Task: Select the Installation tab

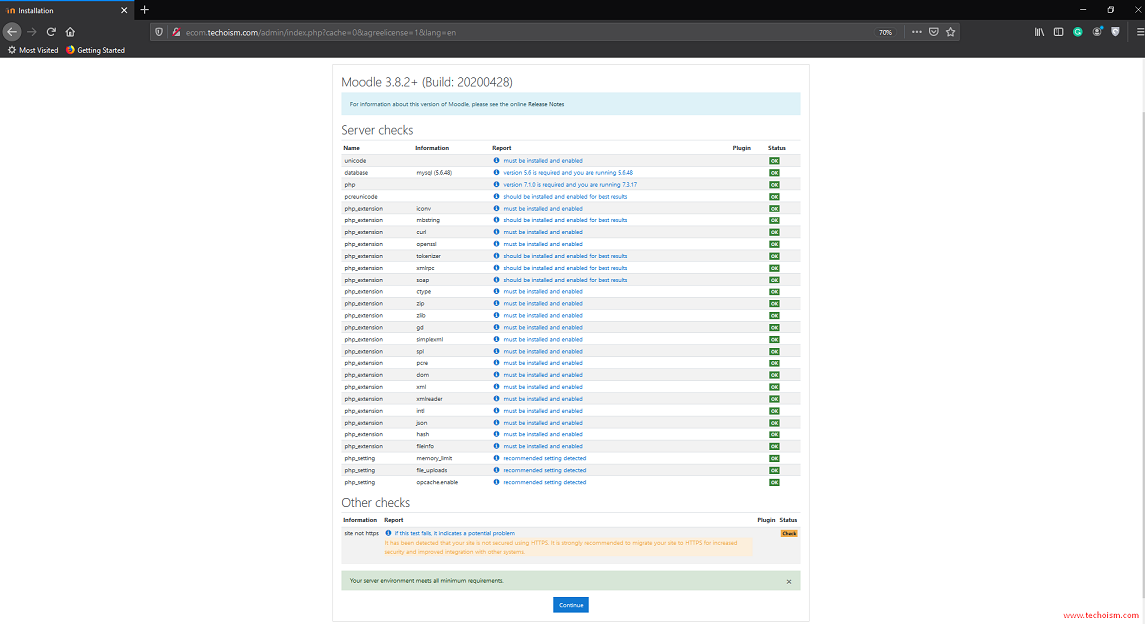Action: coord(66,10)
